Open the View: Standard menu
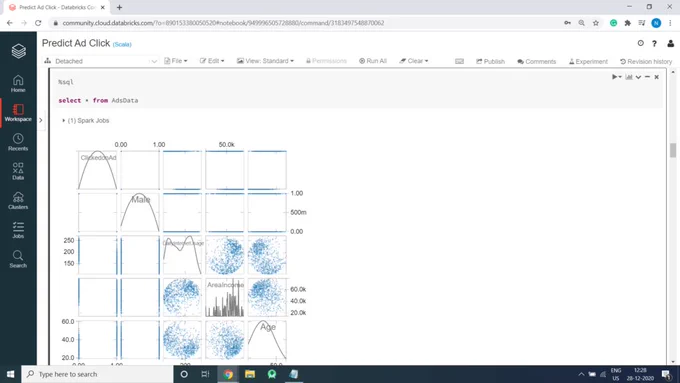Viewport: 680px width, 383px height. [x=265, y=61]
